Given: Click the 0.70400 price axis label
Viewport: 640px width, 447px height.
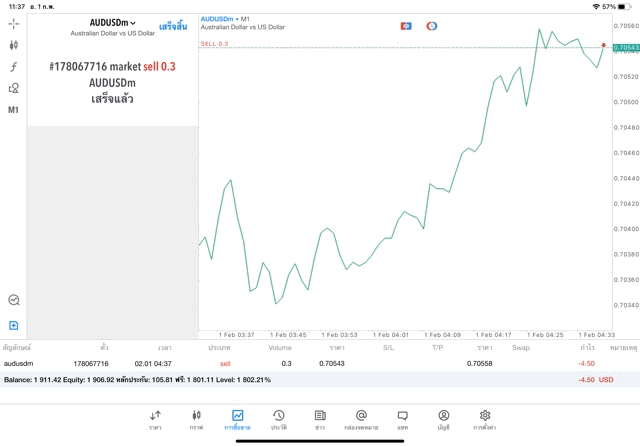Looking at the screenshot, I should [x=626, y=229].
